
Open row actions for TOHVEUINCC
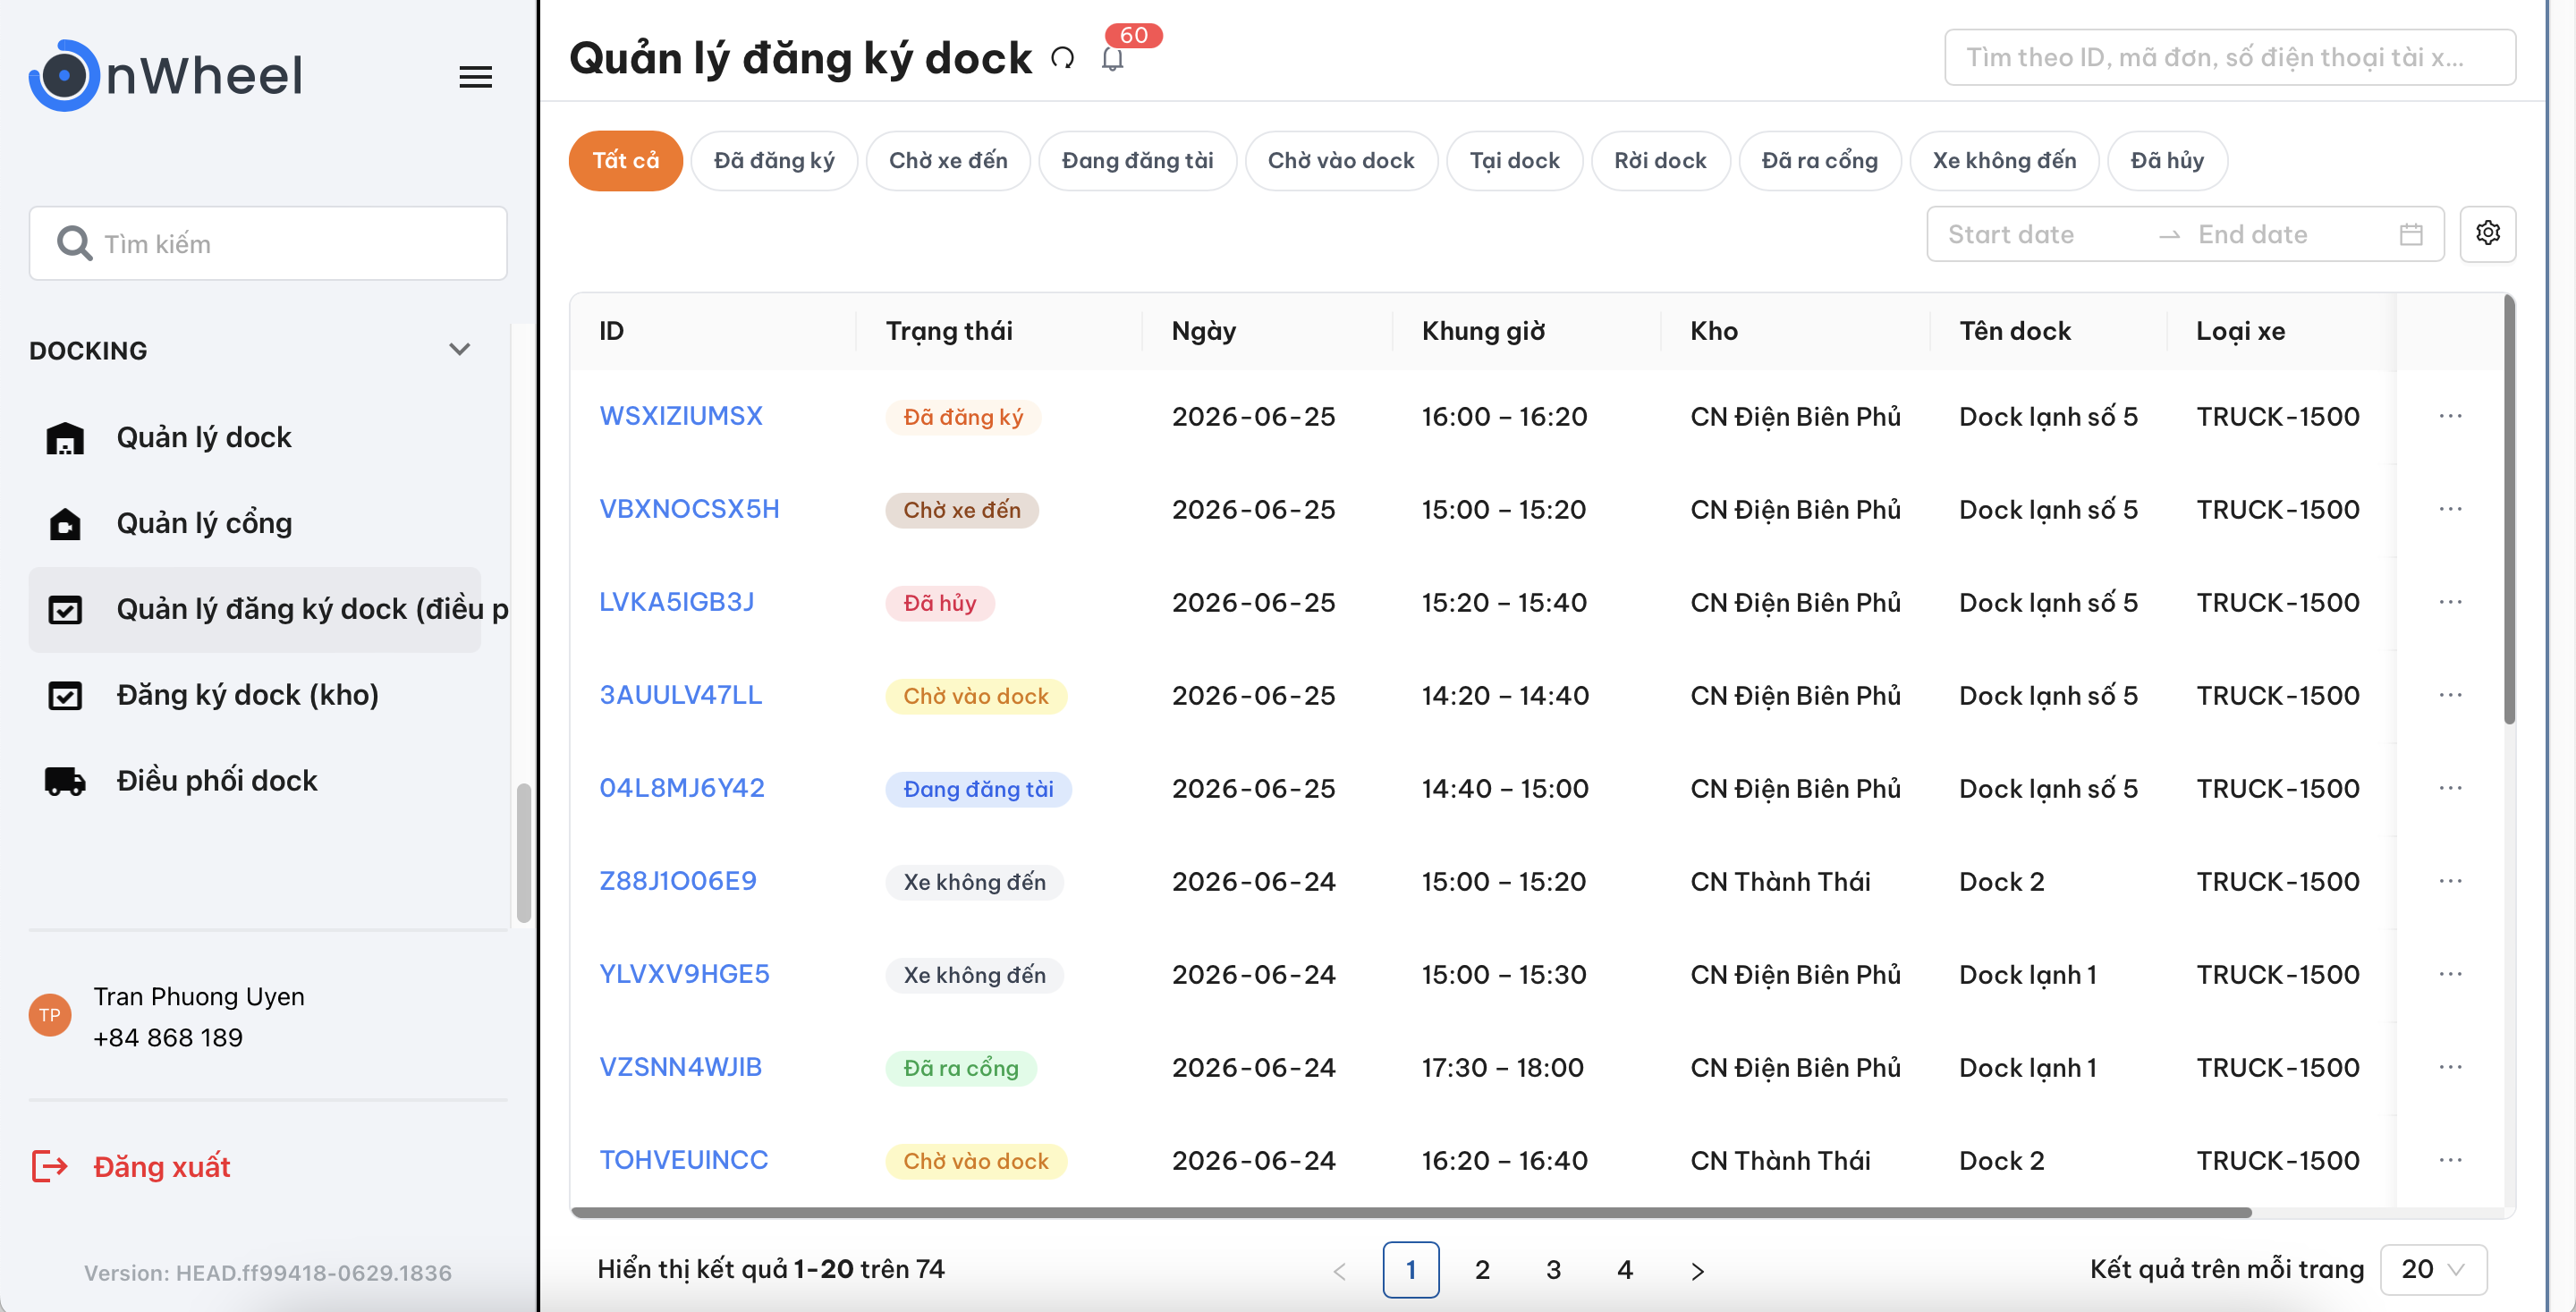(2449, 1160)
